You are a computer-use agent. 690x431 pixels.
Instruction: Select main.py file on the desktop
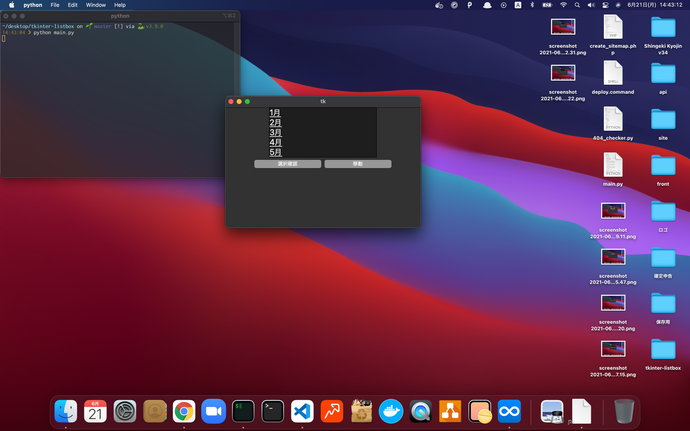pyautogui.click(x=613, y=167)
